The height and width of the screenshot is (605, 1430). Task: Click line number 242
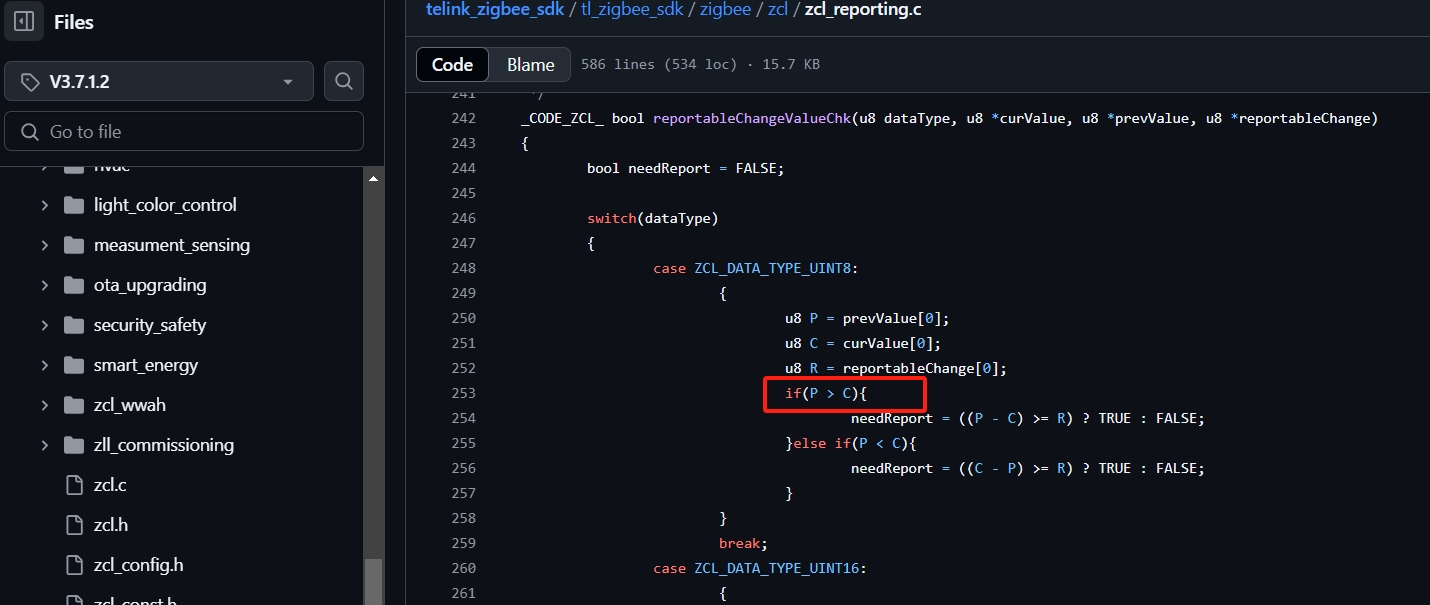point(463,118)
